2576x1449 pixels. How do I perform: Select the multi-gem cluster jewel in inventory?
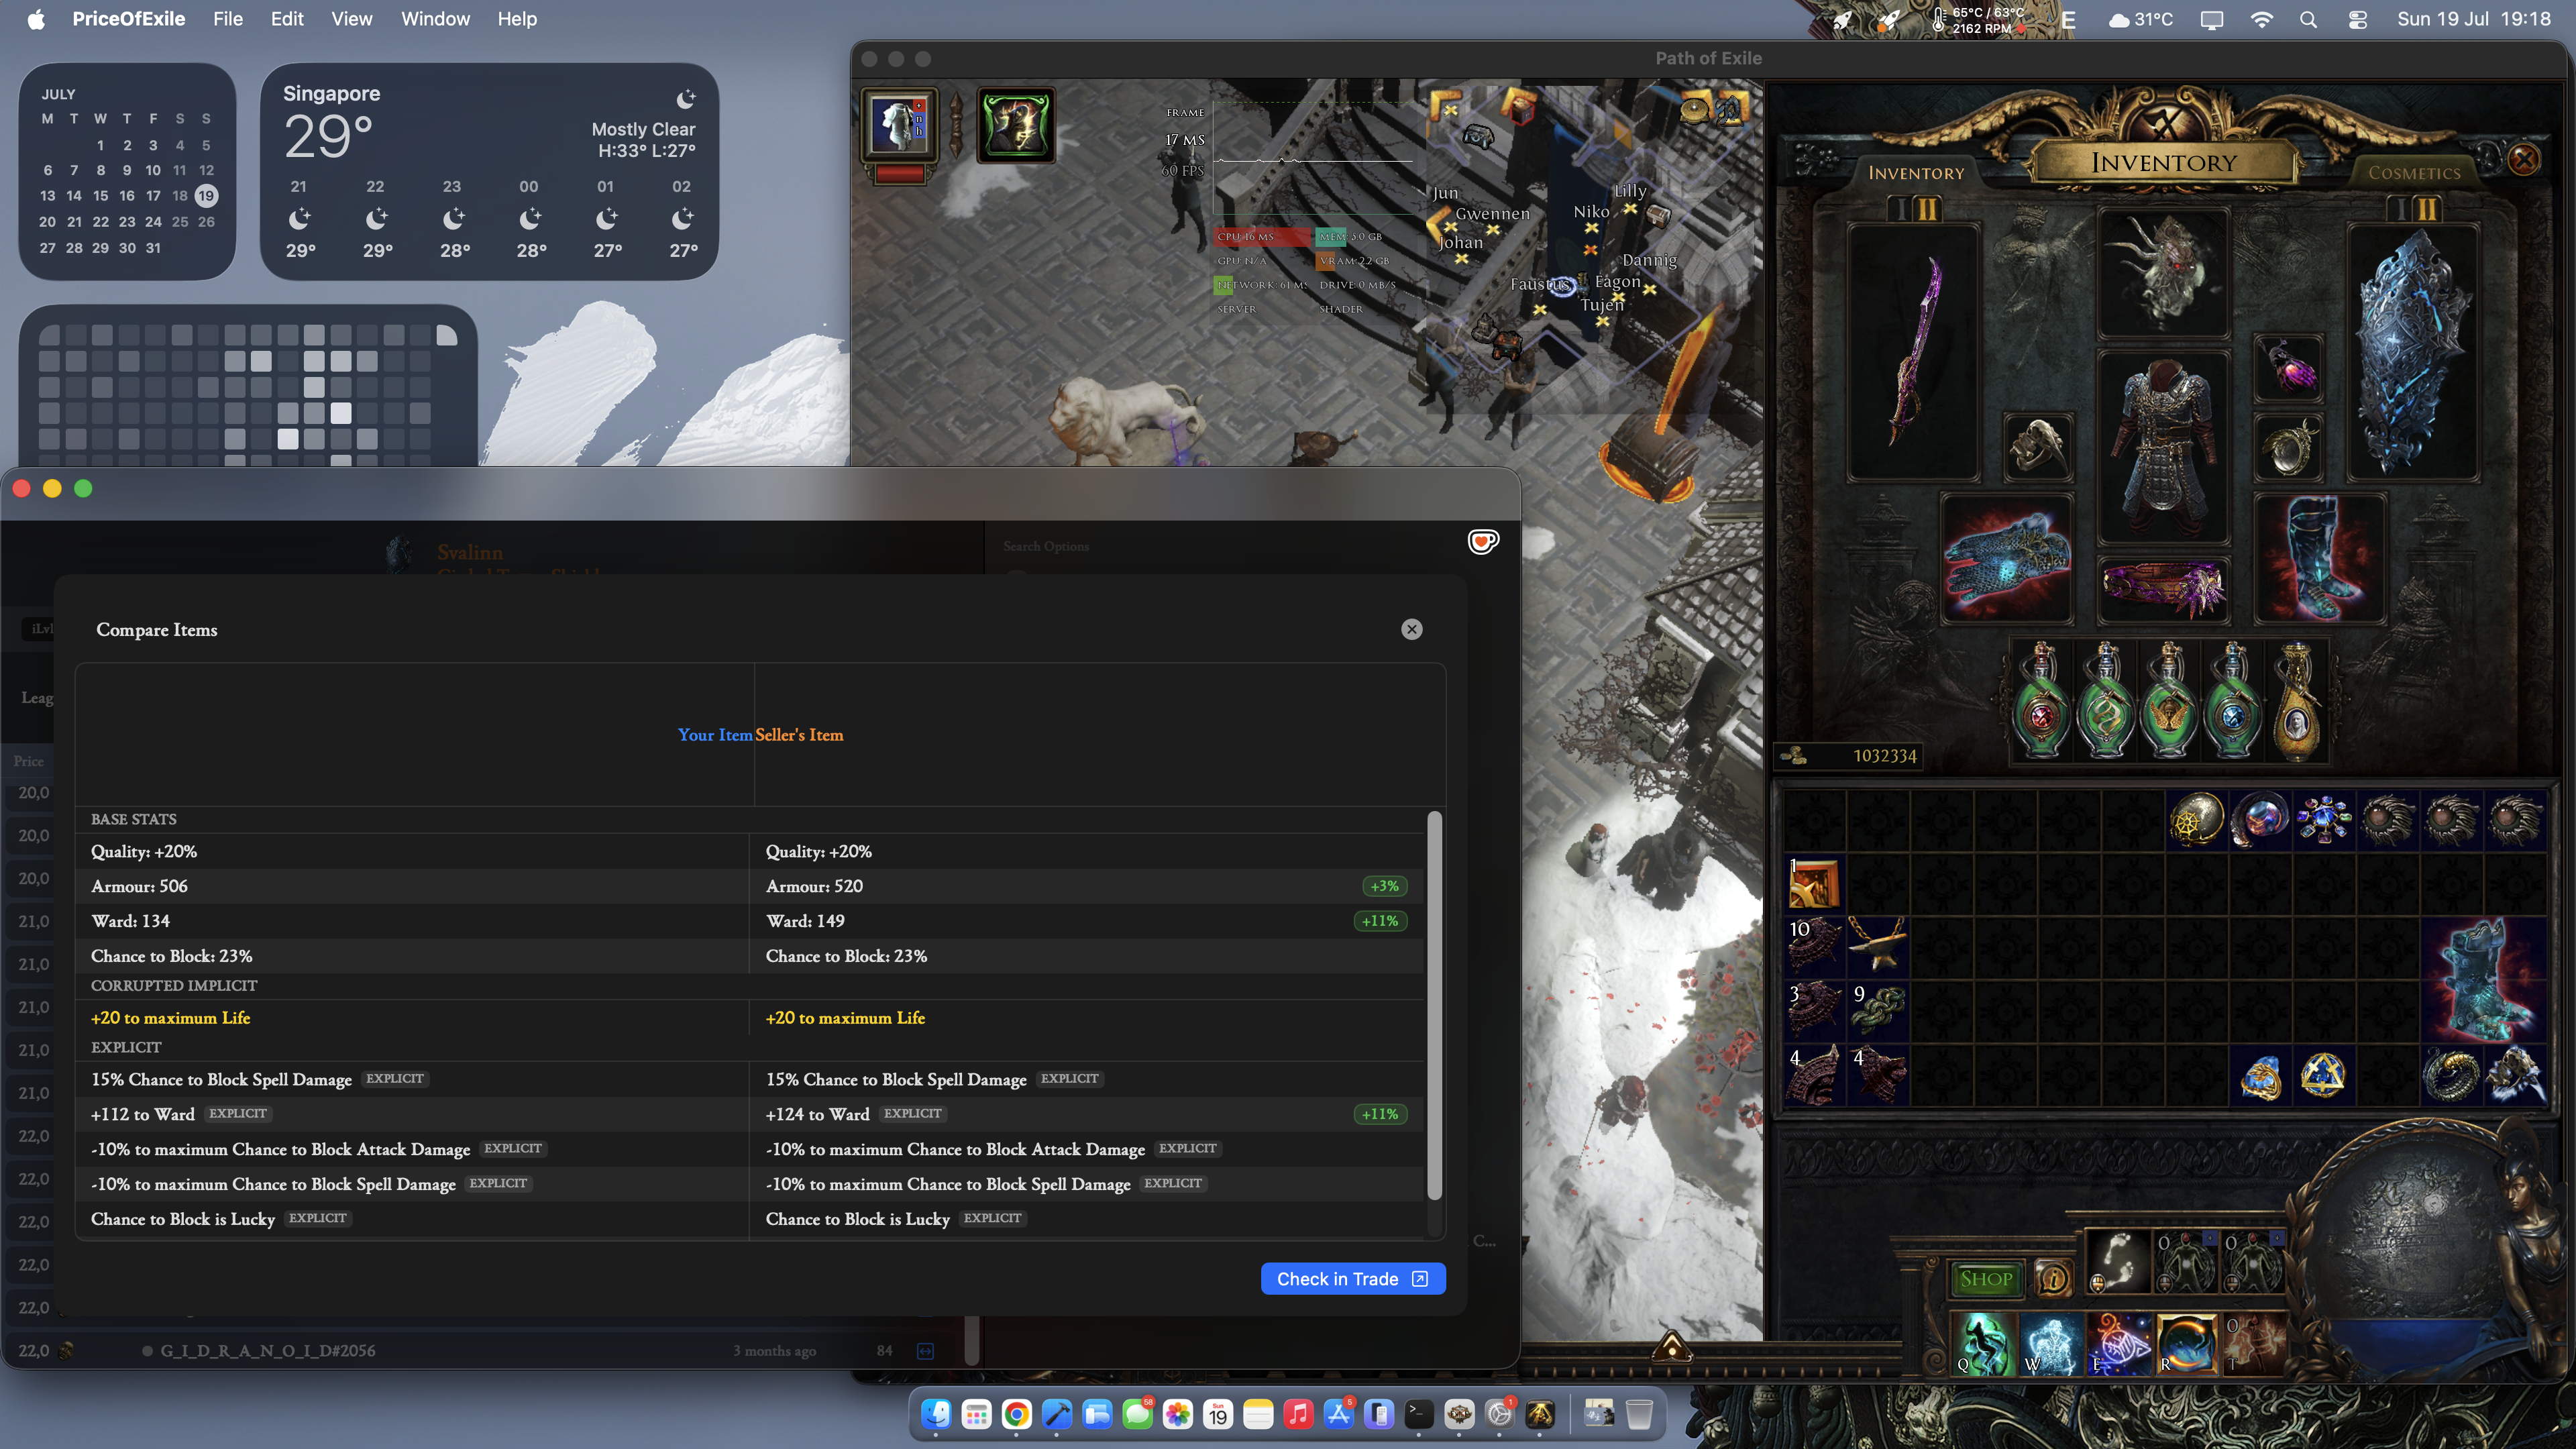(2324, 820)
